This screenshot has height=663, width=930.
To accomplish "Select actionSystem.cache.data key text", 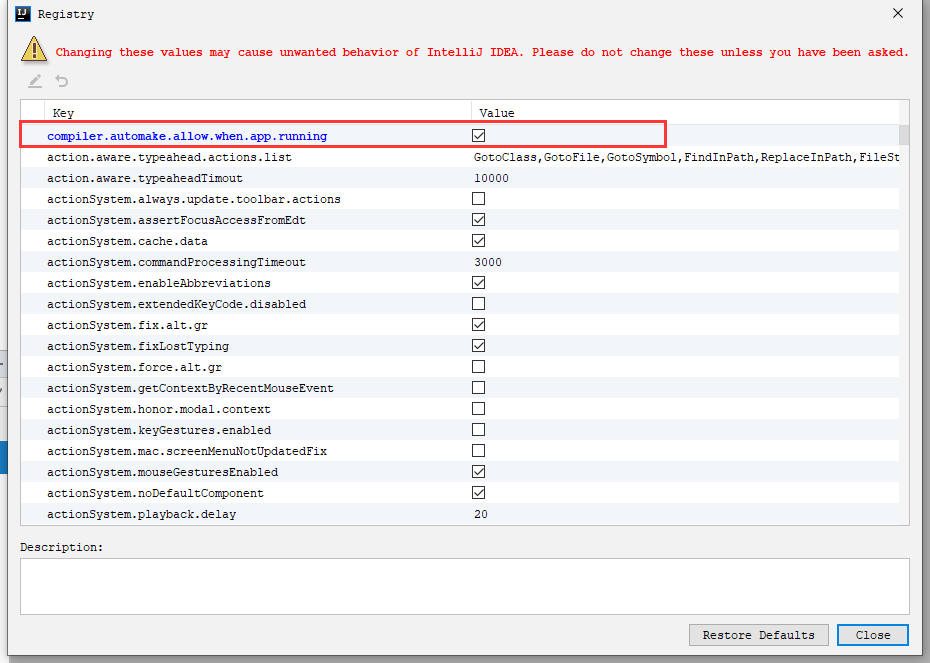I will (128, 241).
